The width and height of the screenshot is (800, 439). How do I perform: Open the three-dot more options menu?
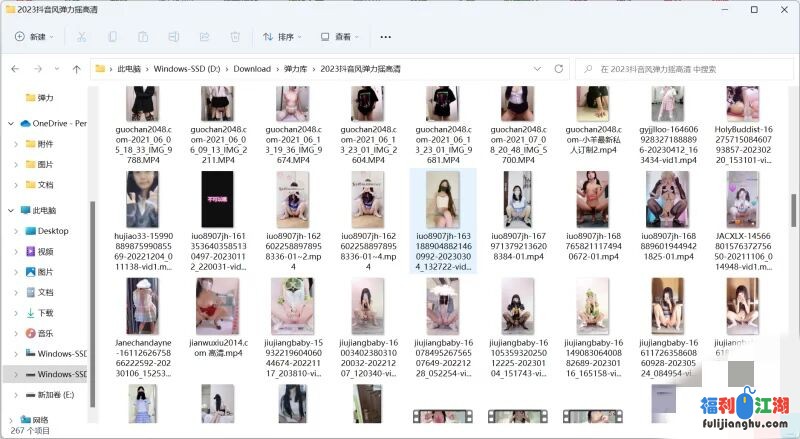pyautogui.click(x=386, y=36)
